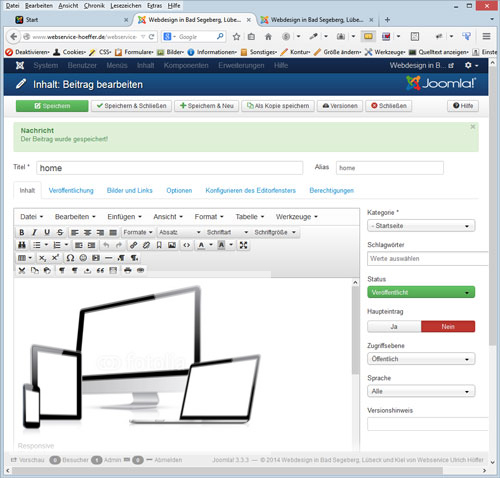The width and height of the screenshot is (500, 478).
Task: Click the insert link chain icon
Action: (x=133, y=245)
